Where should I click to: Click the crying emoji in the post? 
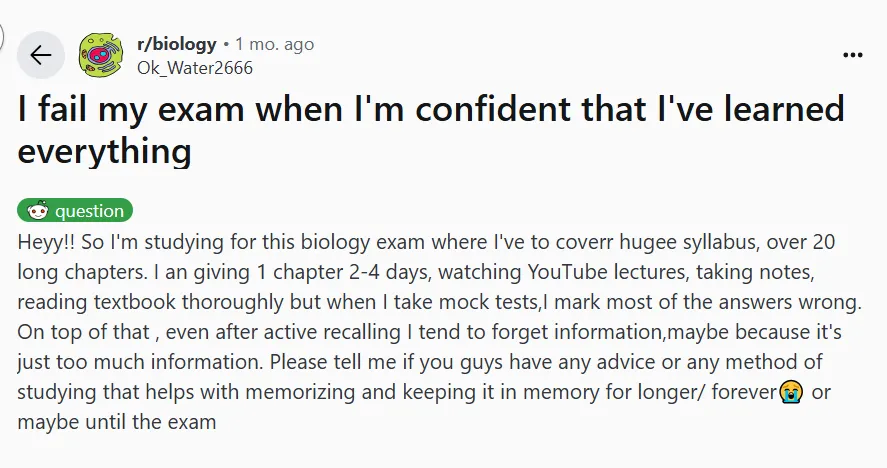[x=791, y=392]
